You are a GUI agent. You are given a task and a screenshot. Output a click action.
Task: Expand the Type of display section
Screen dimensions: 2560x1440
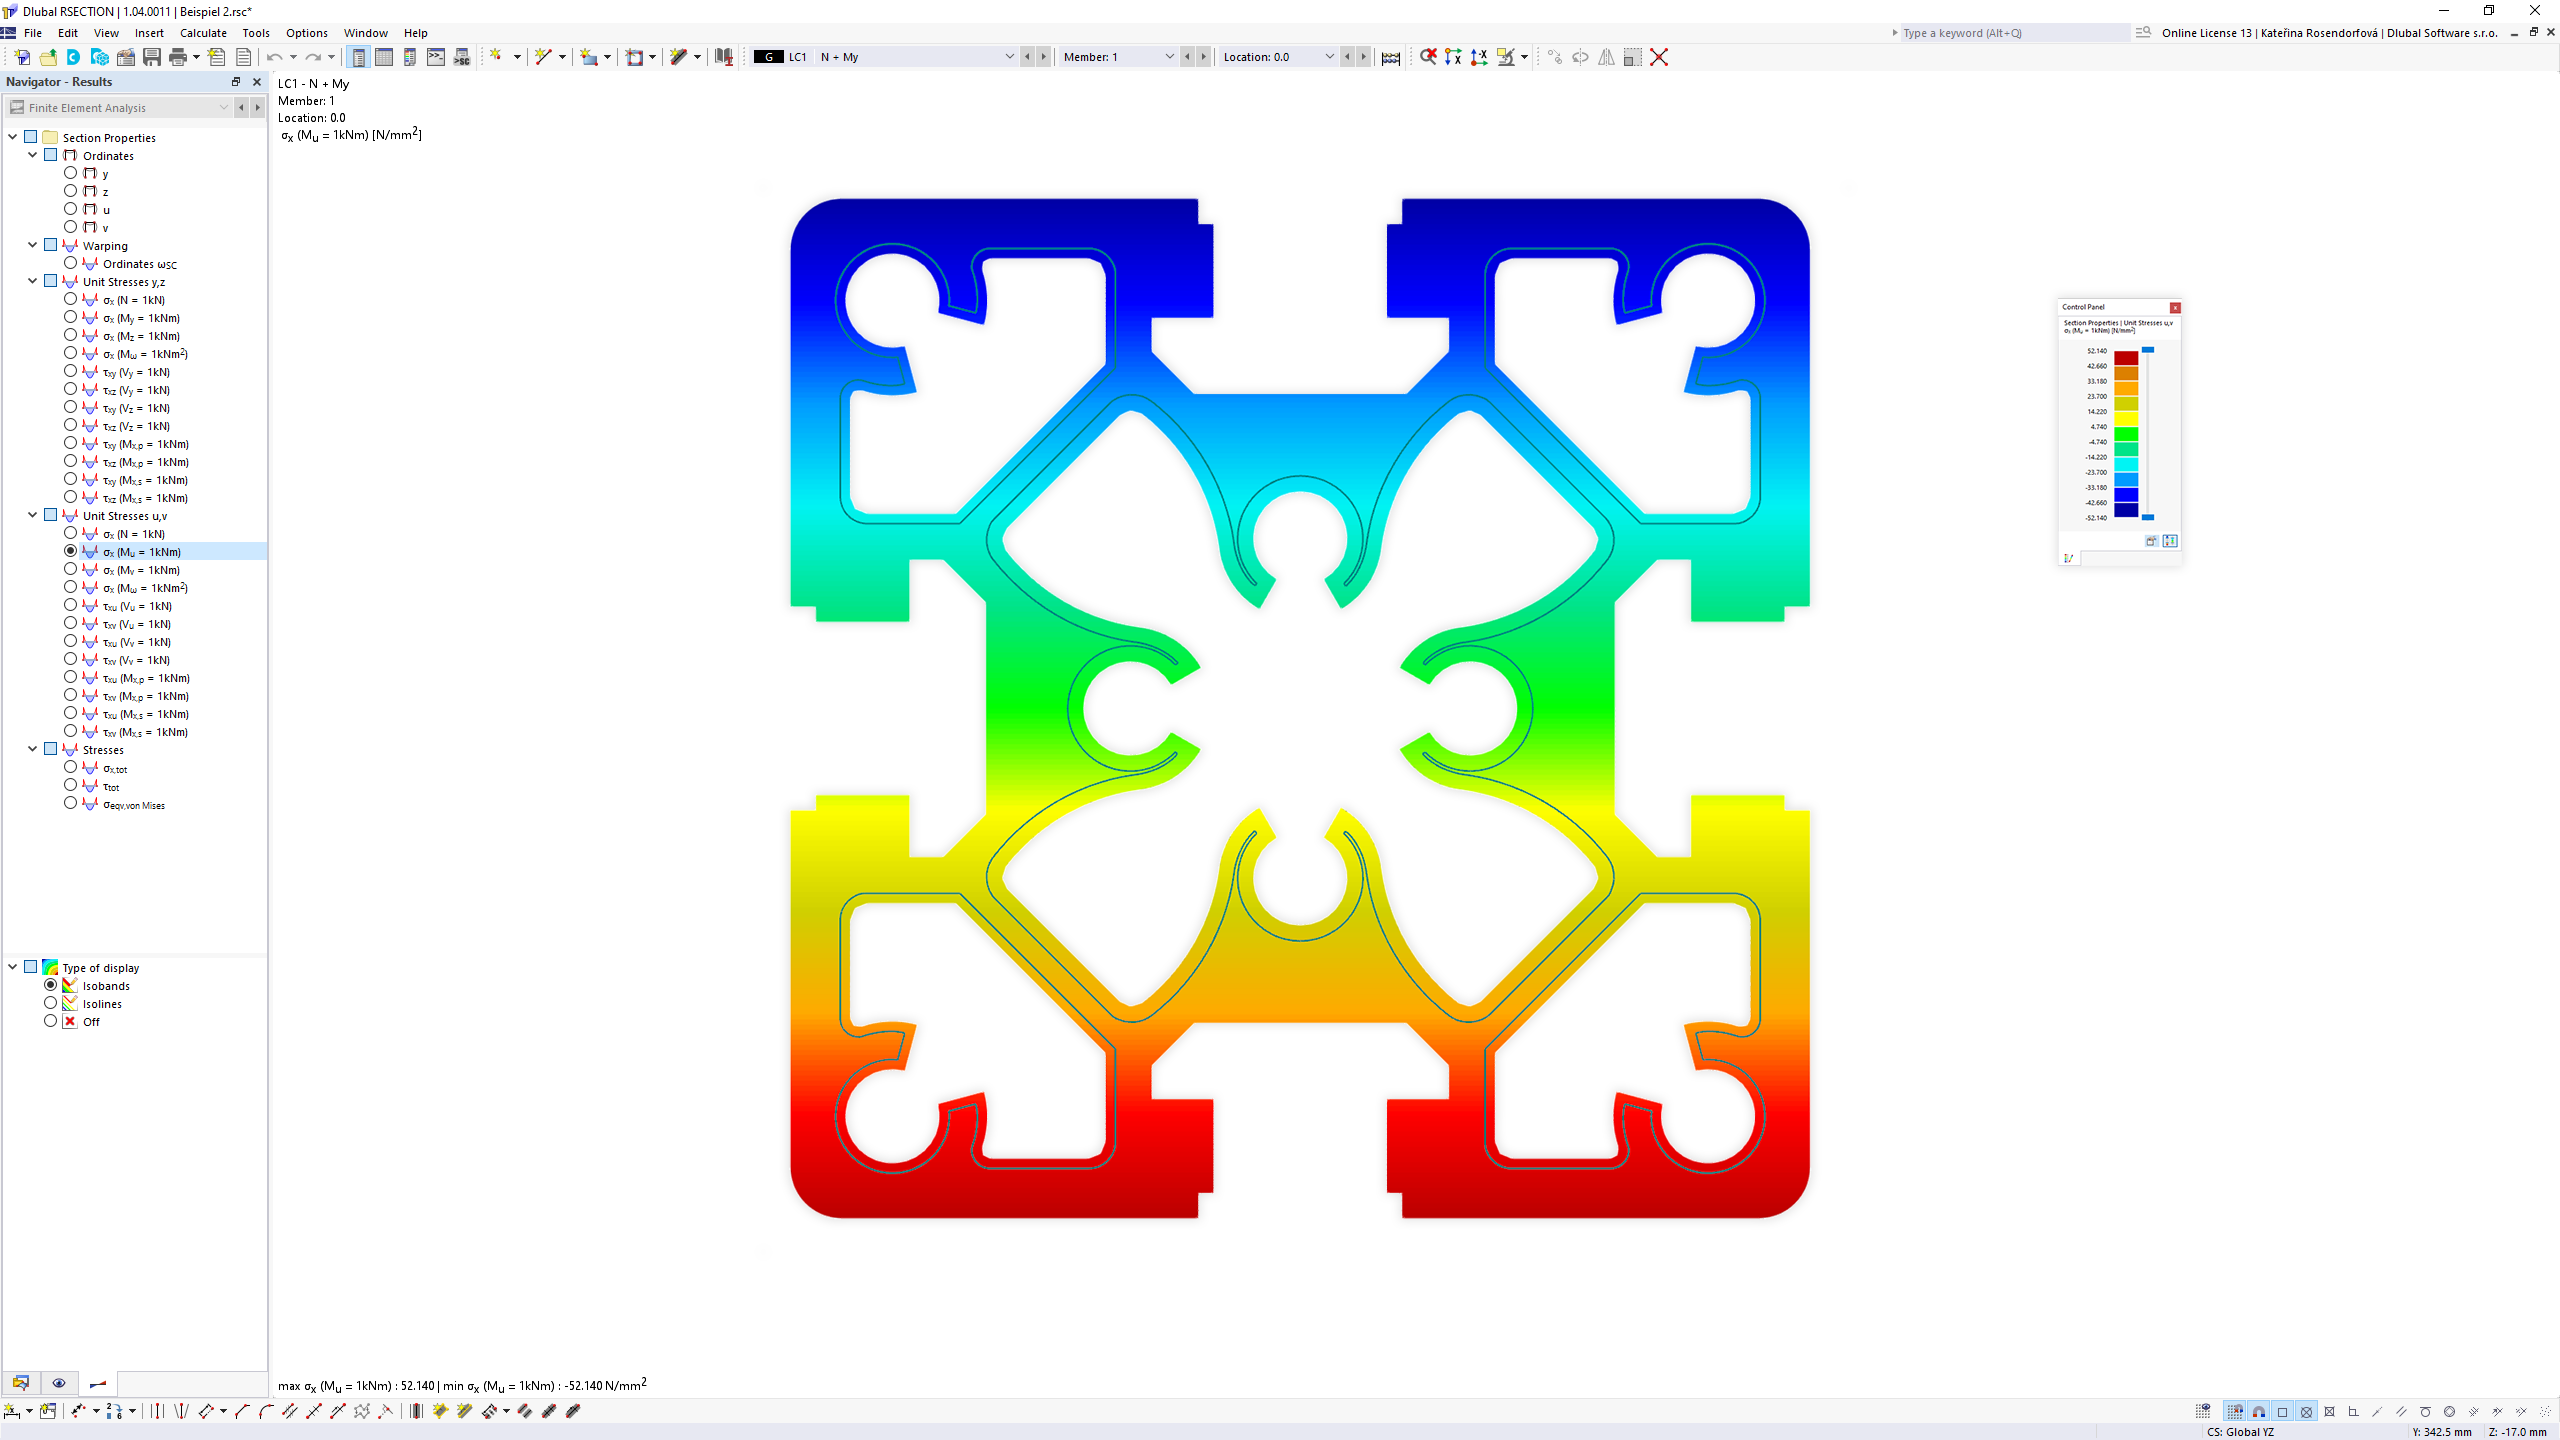[x=12, y=967]
